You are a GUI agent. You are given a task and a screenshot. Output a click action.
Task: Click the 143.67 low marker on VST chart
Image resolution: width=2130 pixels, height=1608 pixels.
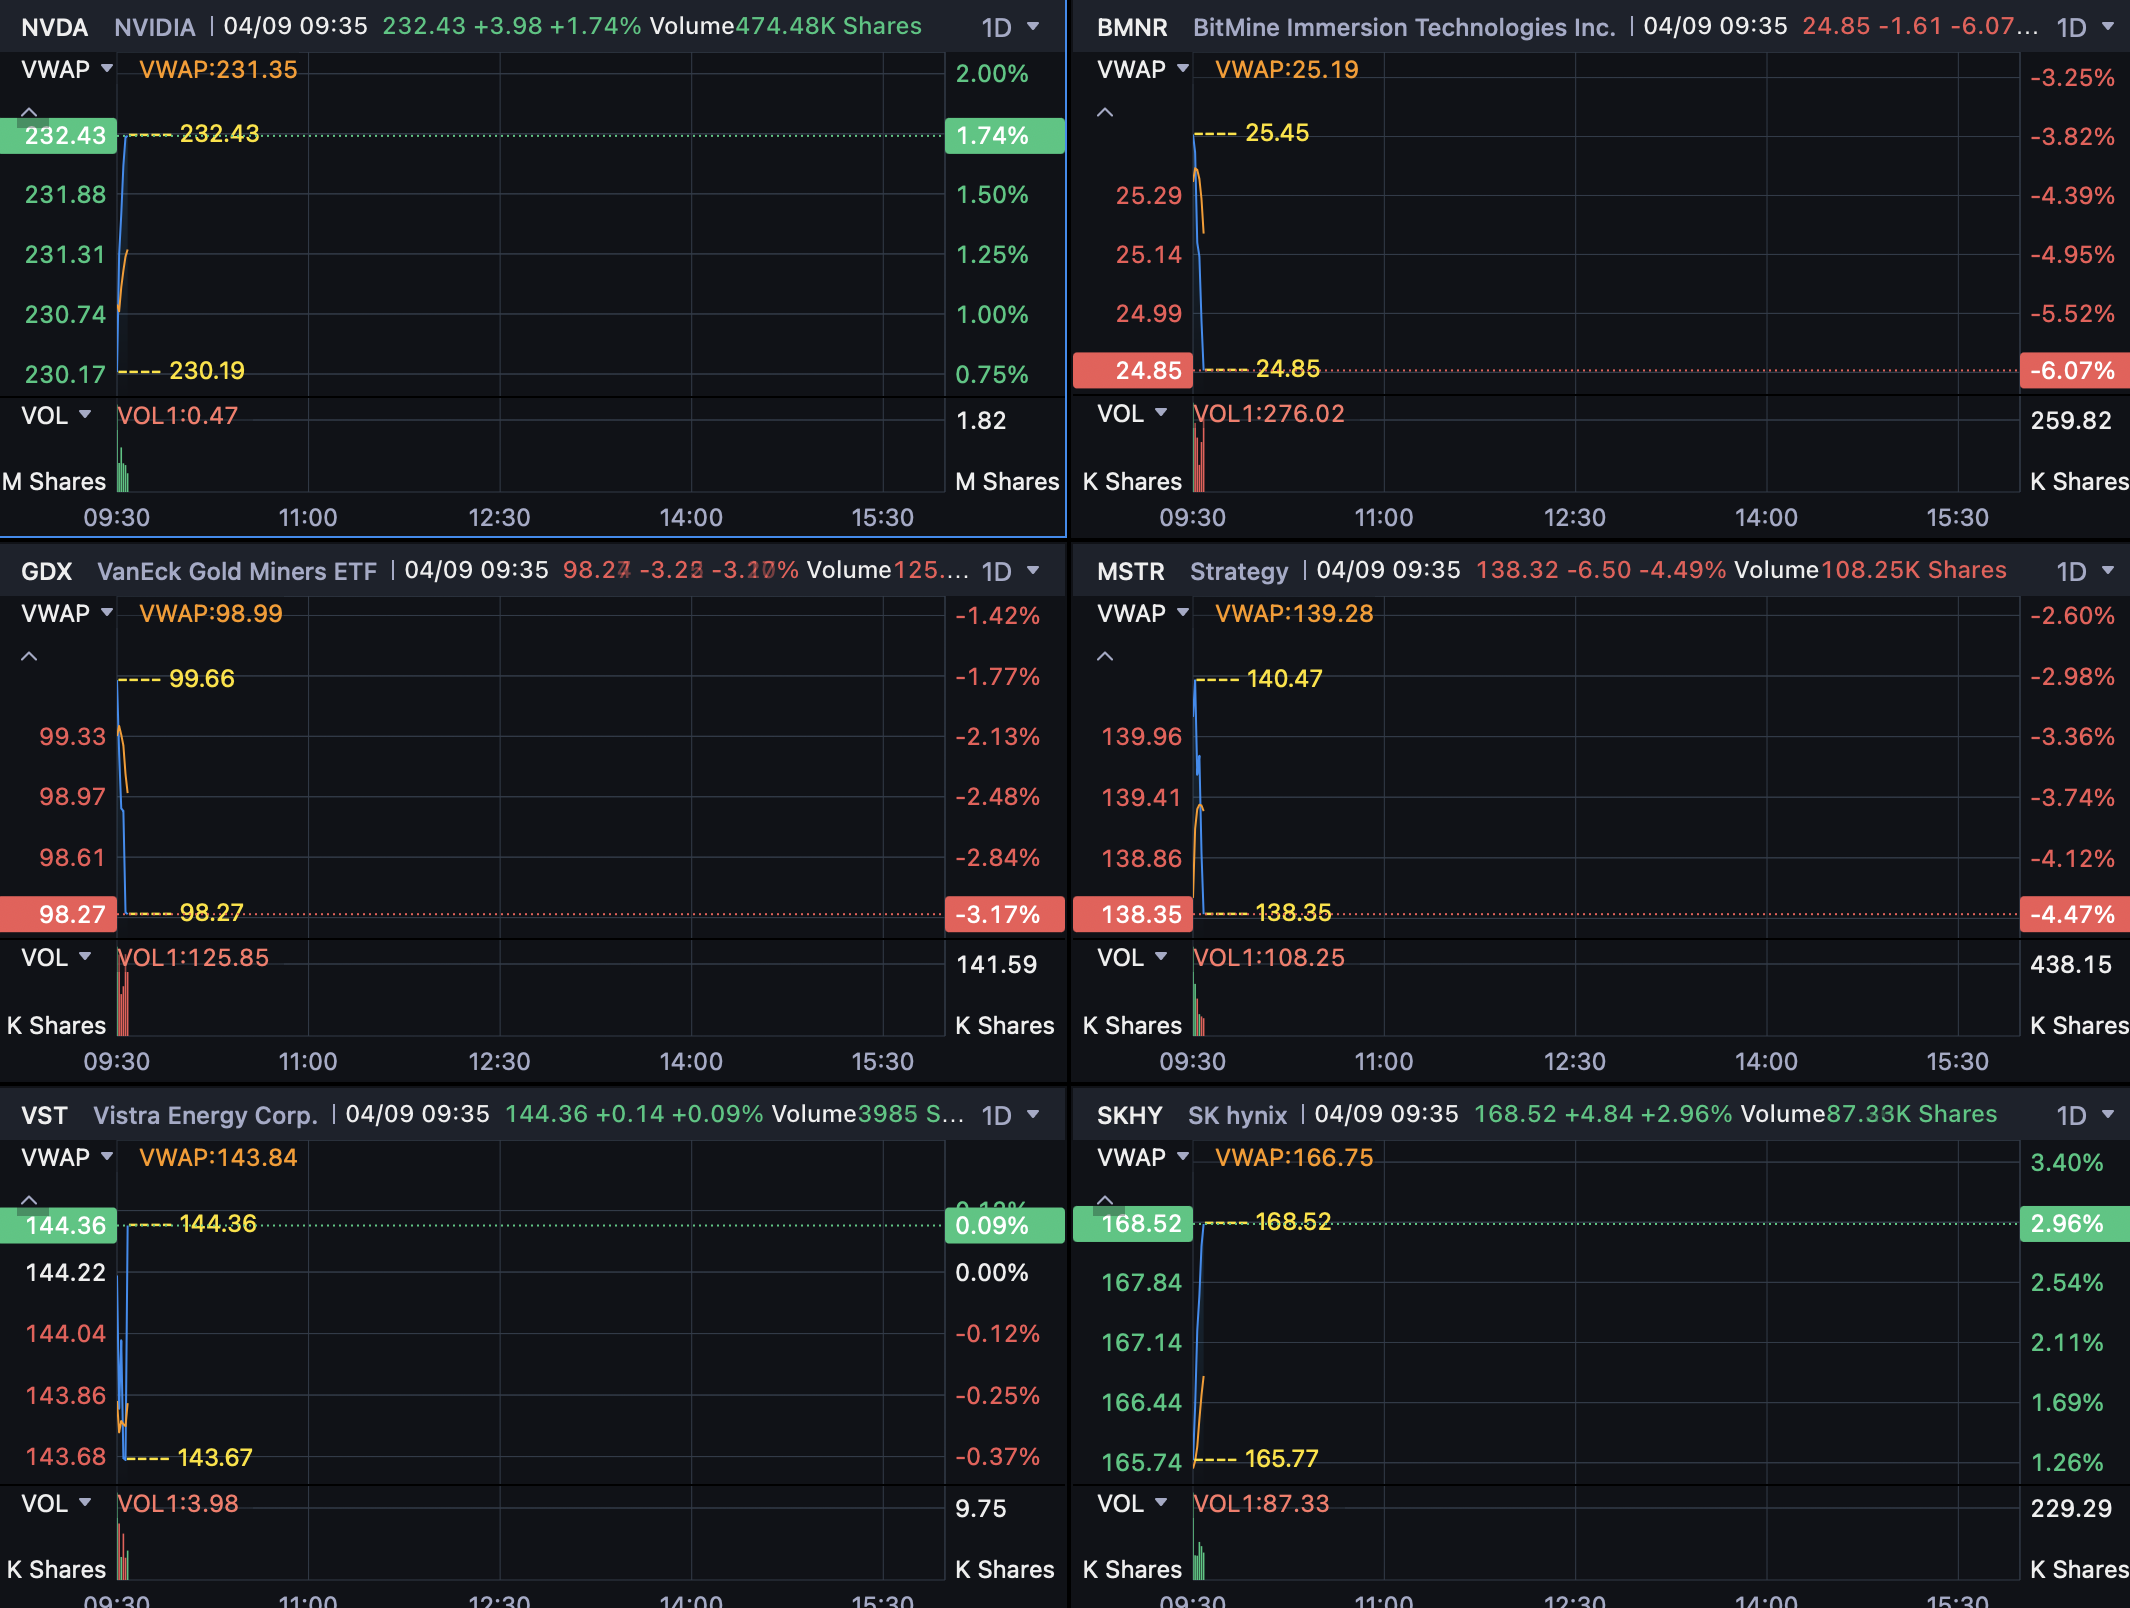tap(215, 1457)
